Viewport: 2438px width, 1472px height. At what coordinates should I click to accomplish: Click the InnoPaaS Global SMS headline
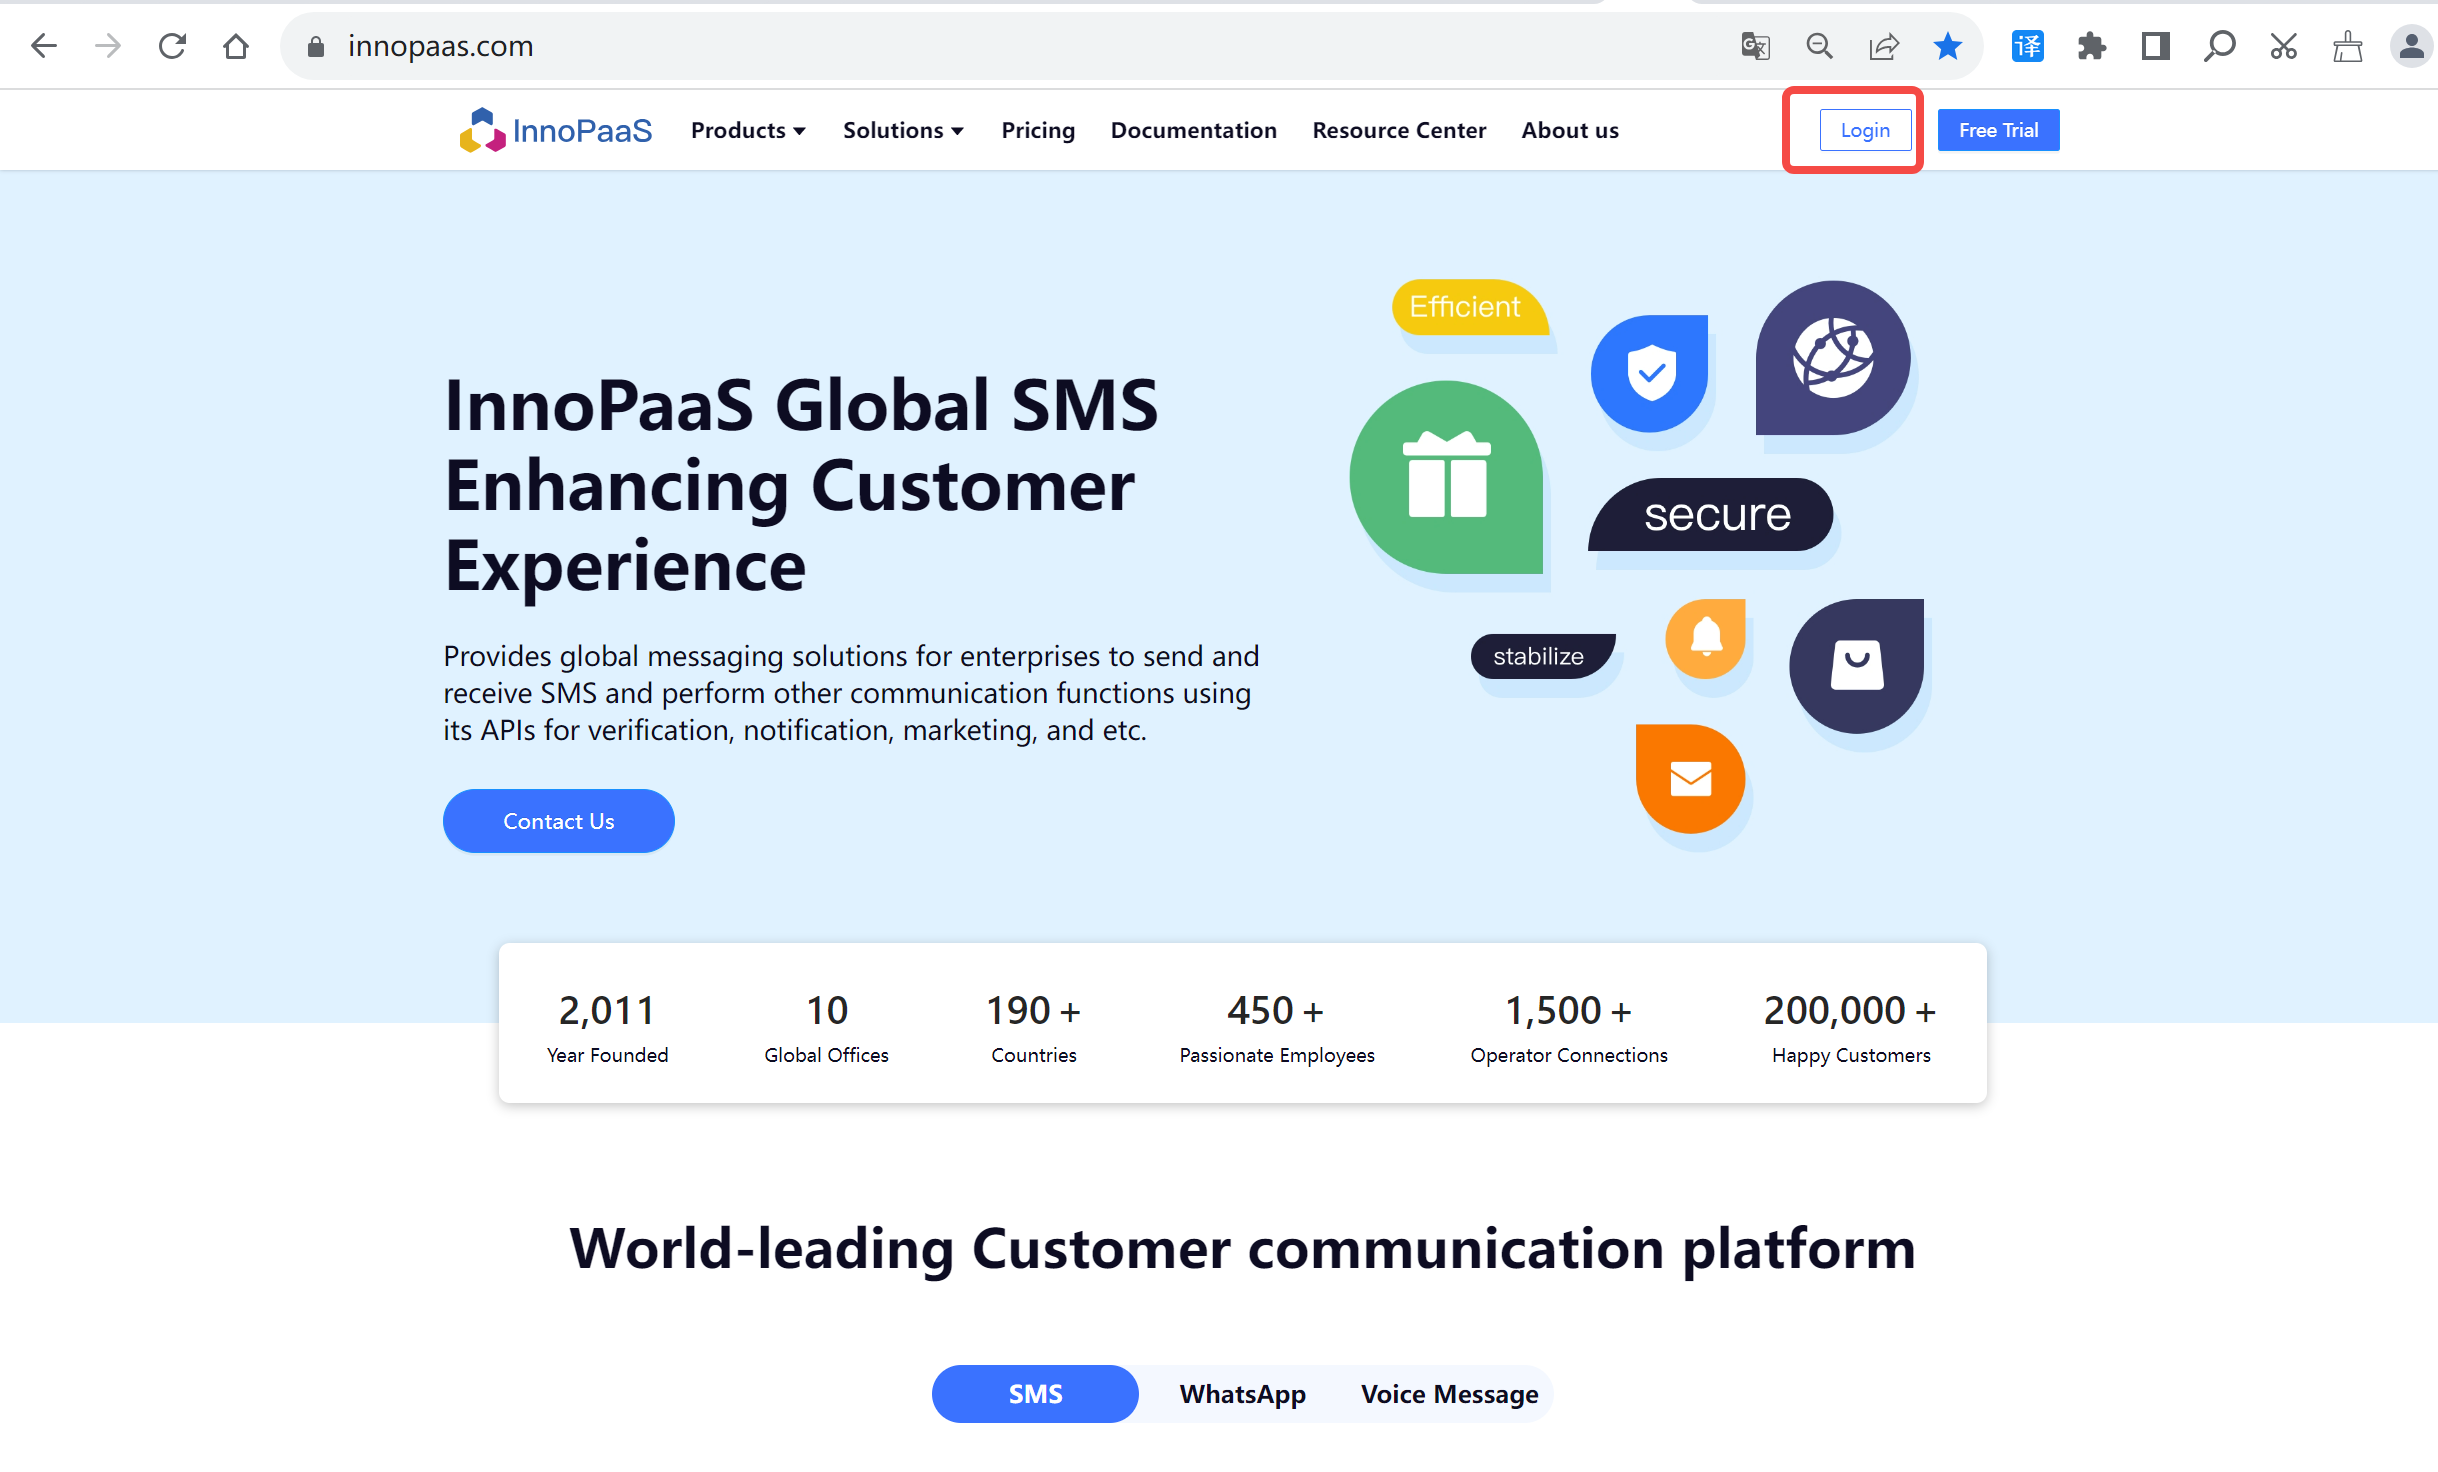801,486
